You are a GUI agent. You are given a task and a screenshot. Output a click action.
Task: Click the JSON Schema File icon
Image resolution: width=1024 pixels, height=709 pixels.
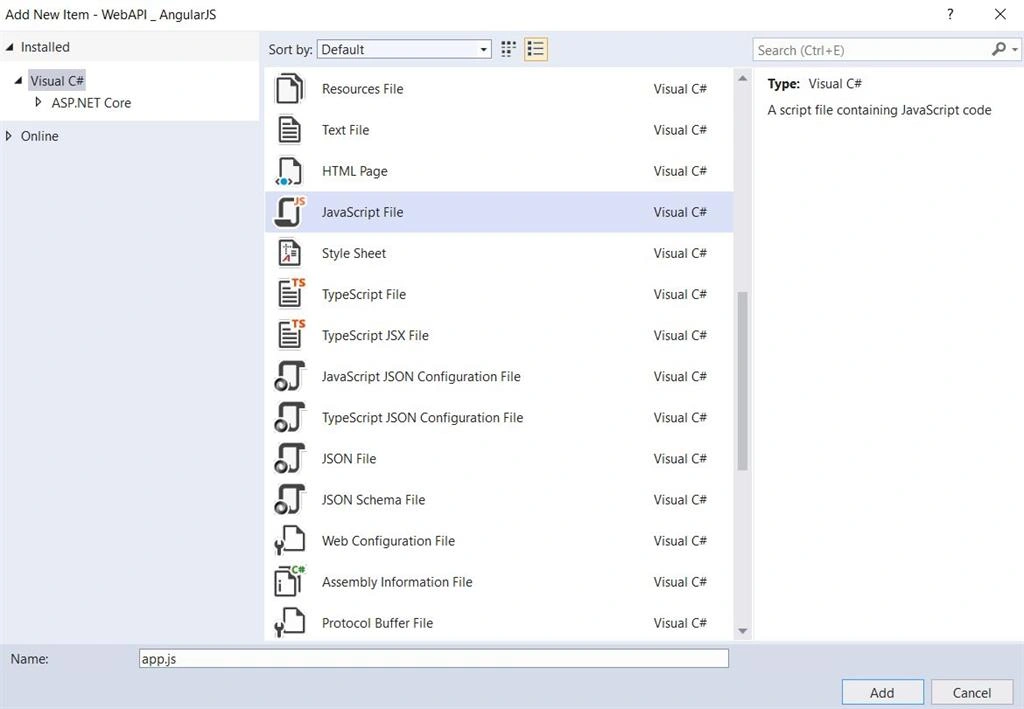point(289,499)
